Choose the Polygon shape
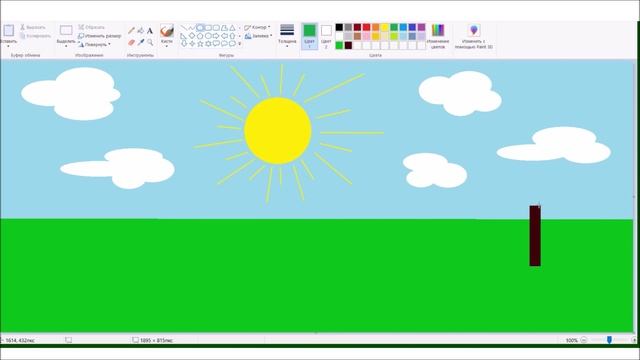640x360 pixels. pyautogui.click(x=224, y=28)
